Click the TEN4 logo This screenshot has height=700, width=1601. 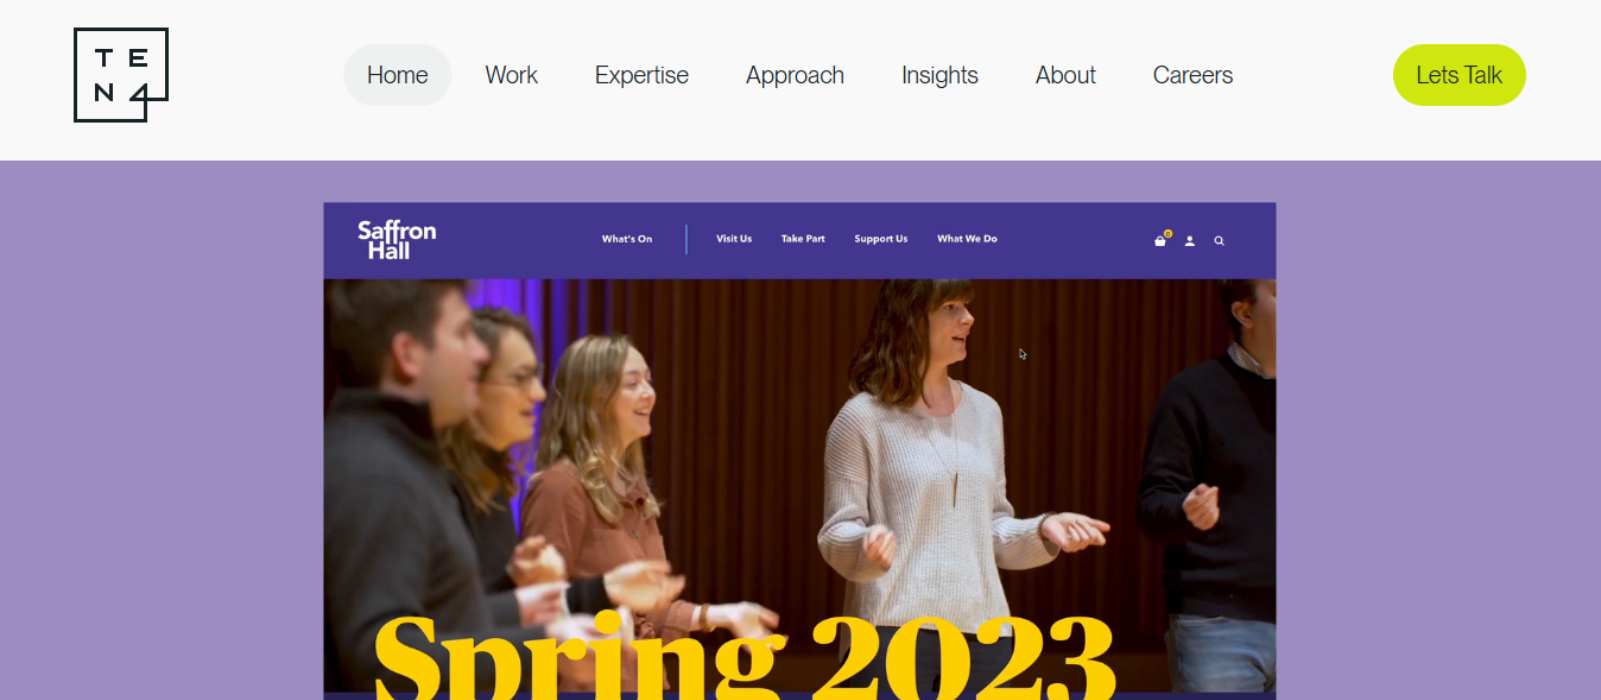click(121, 75)
